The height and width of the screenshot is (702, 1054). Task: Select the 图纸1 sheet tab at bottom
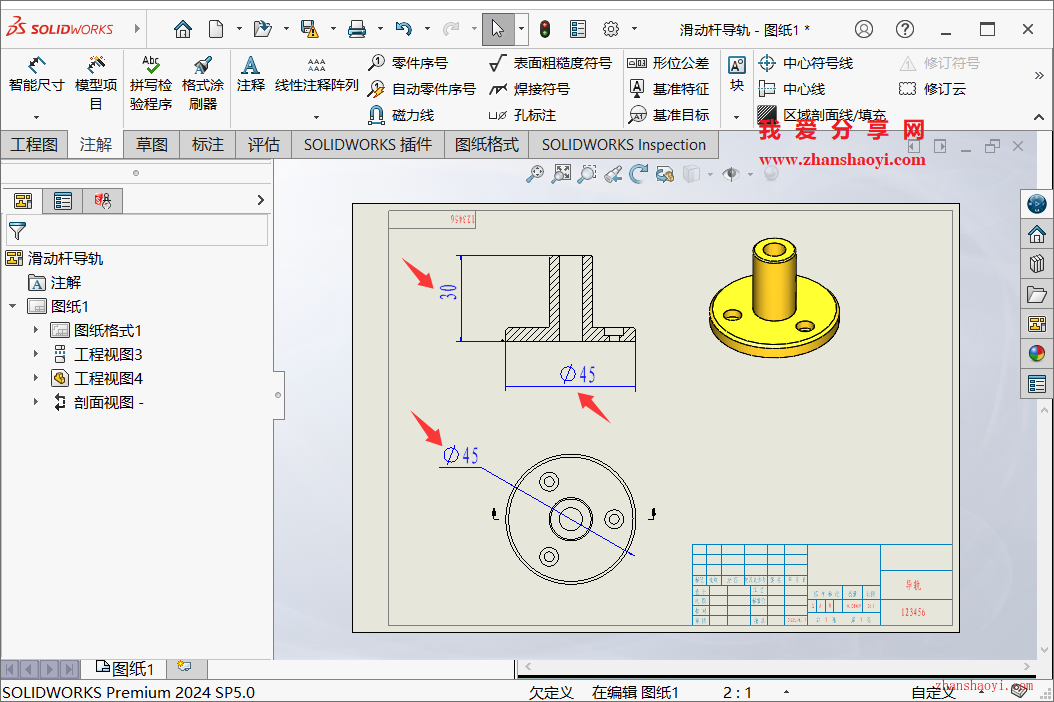click(124, 668)
